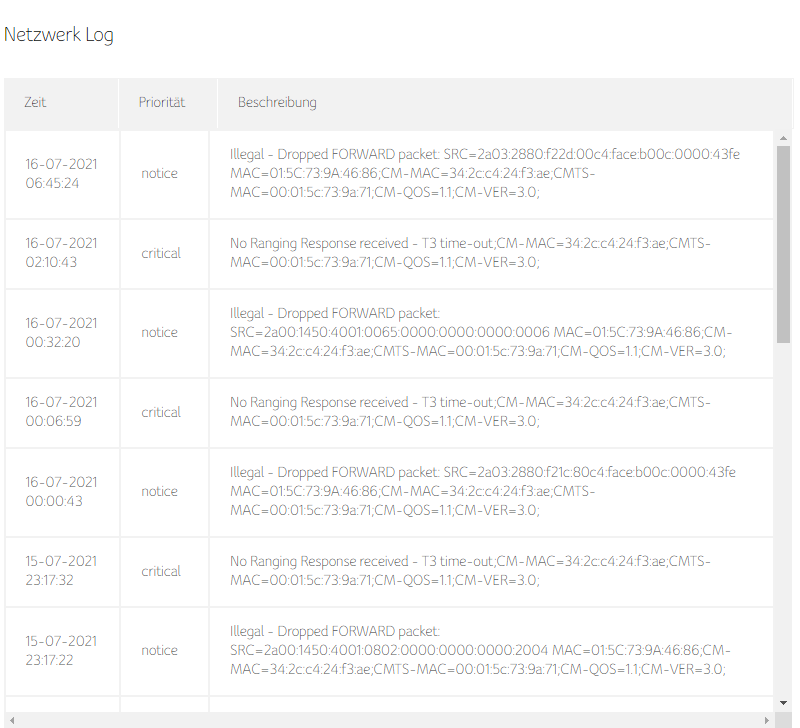Click the timestamp 16-07-2021 00:00:43
800x728 pixels.
(x=61, y=492)
